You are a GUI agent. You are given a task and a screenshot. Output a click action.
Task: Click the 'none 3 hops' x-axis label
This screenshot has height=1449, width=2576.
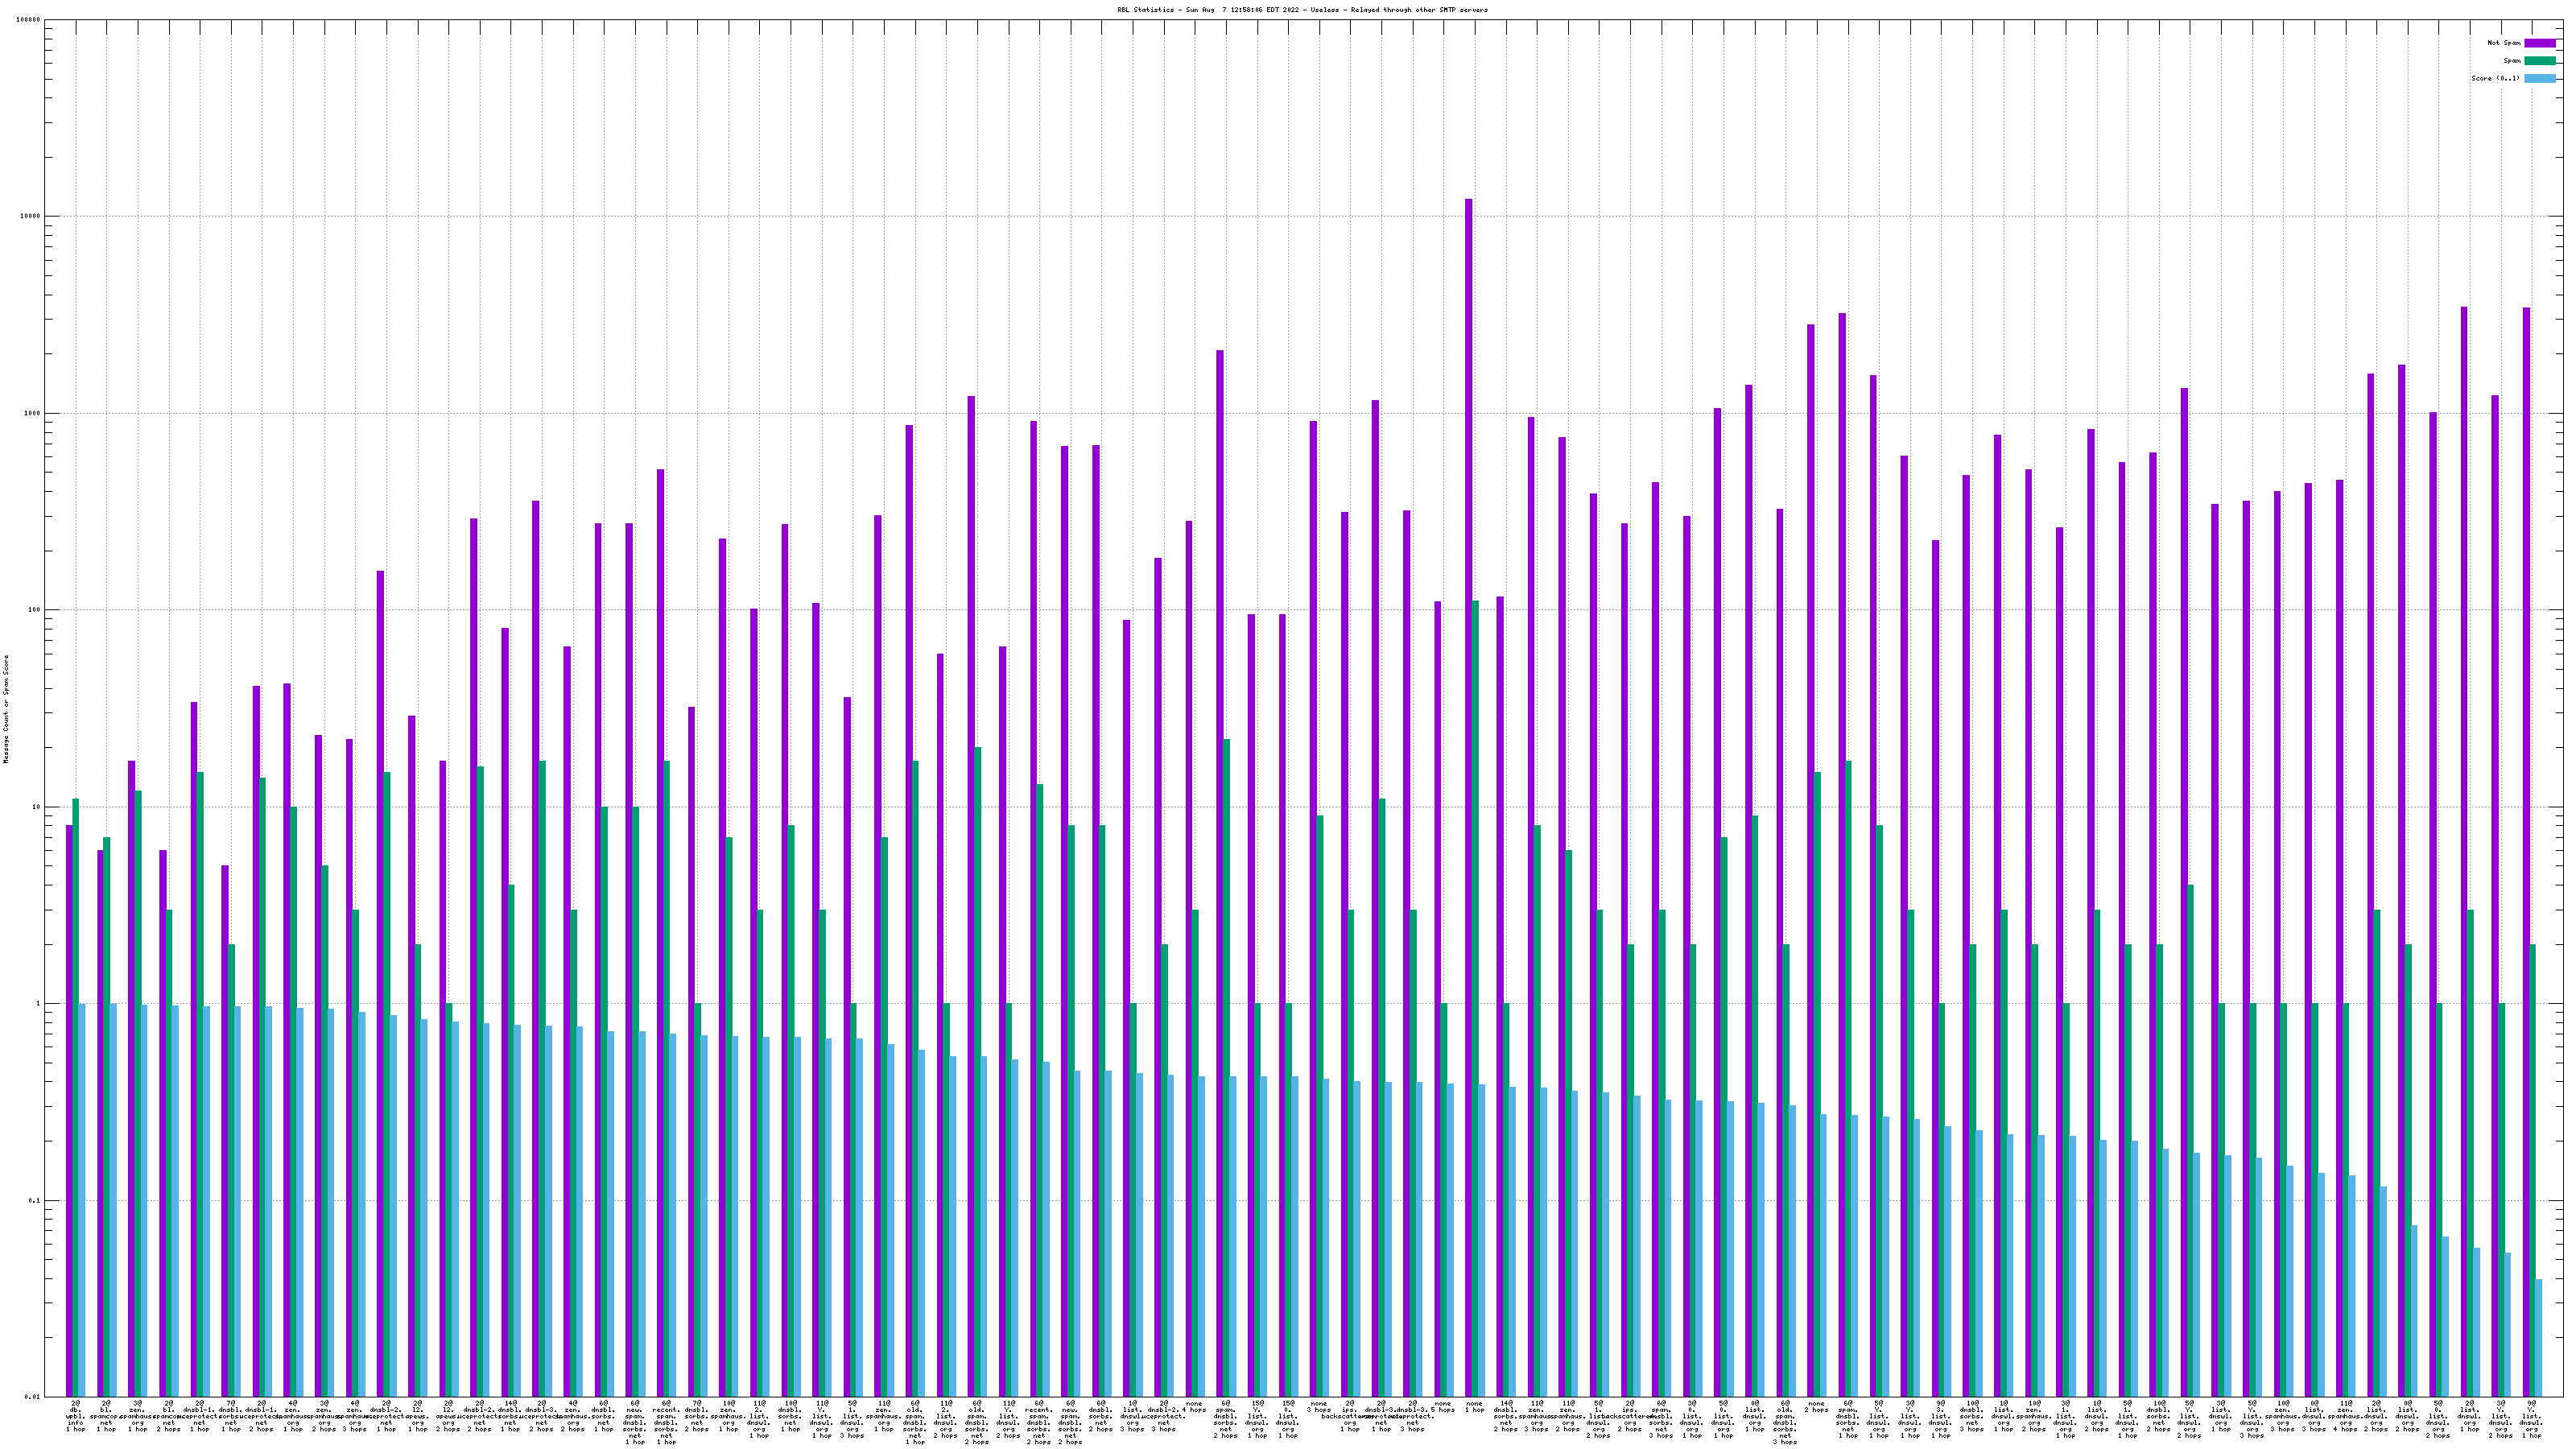click(1318, 1407)
